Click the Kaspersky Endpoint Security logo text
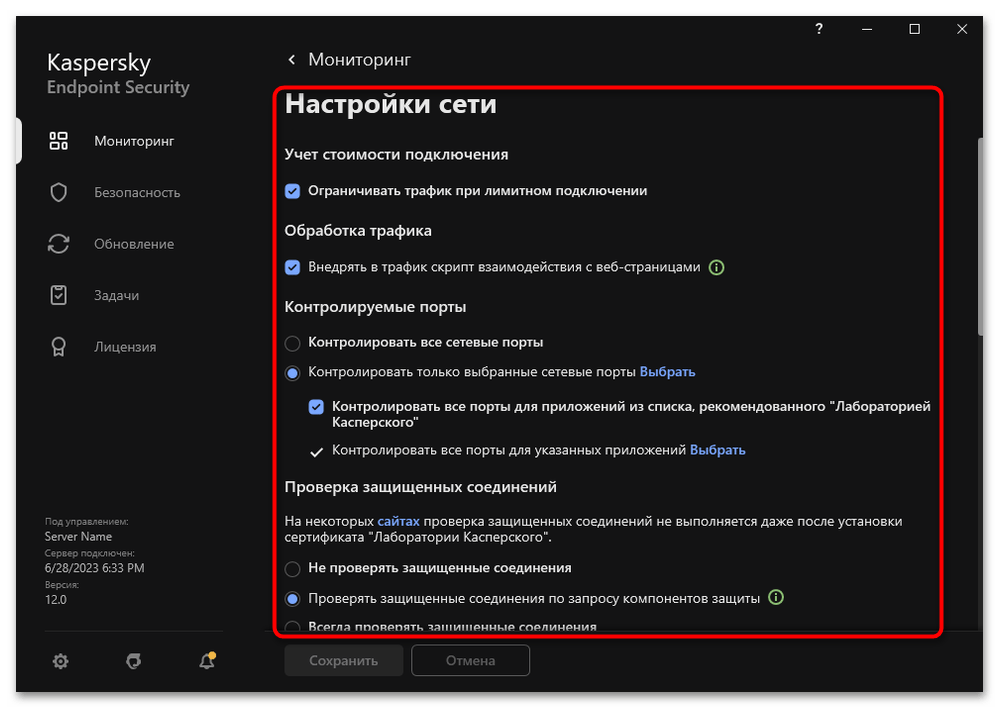The height and width of the screenshot is (708, 999). pyautogui.click(x=118, y=74)
